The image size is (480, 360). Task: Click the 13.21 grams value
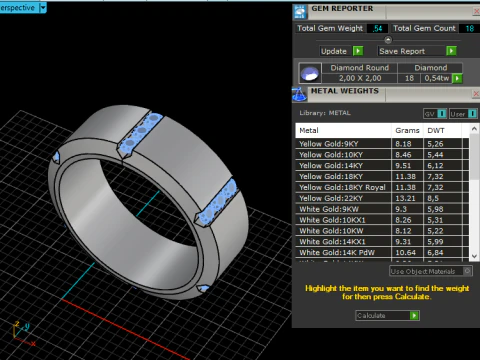[405, 198]
